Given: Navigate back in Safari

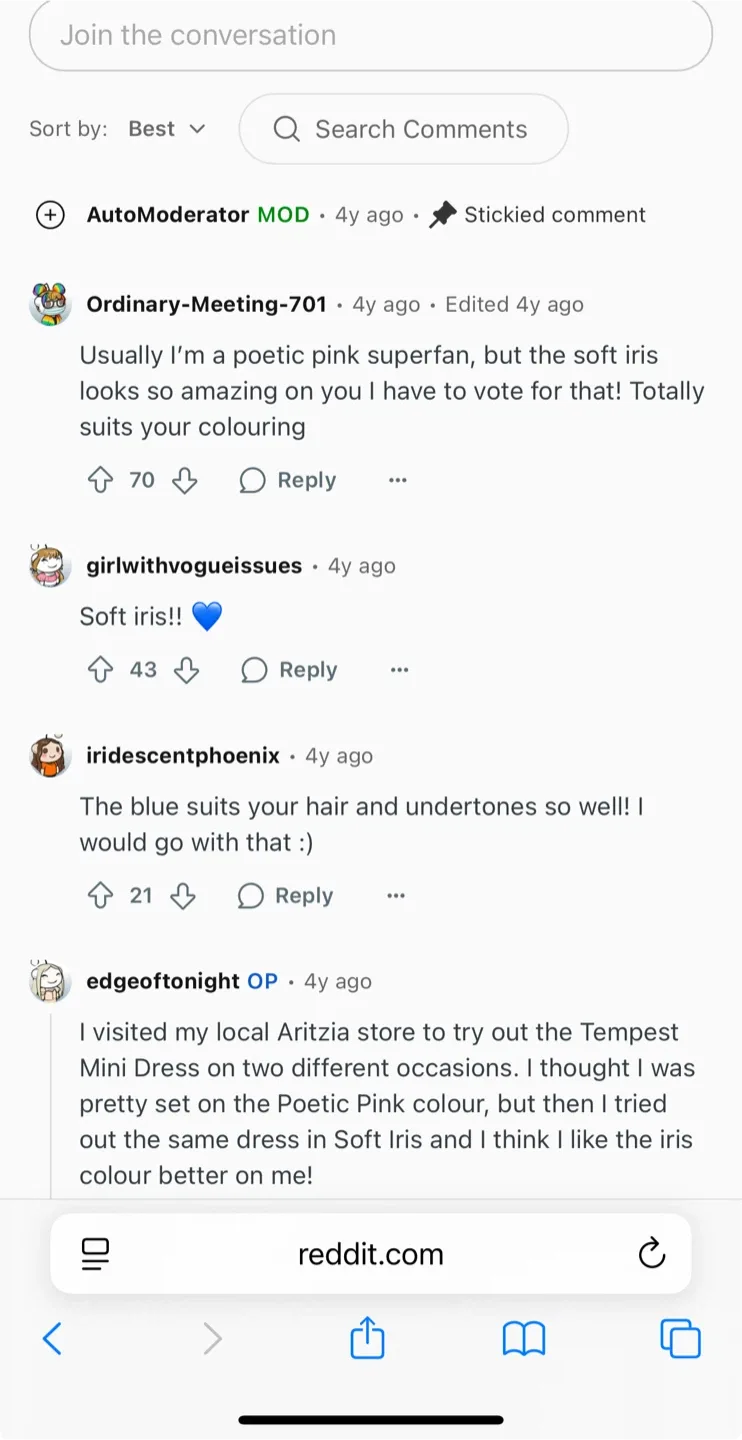Looking at the screenshot, I should 53,1338.
